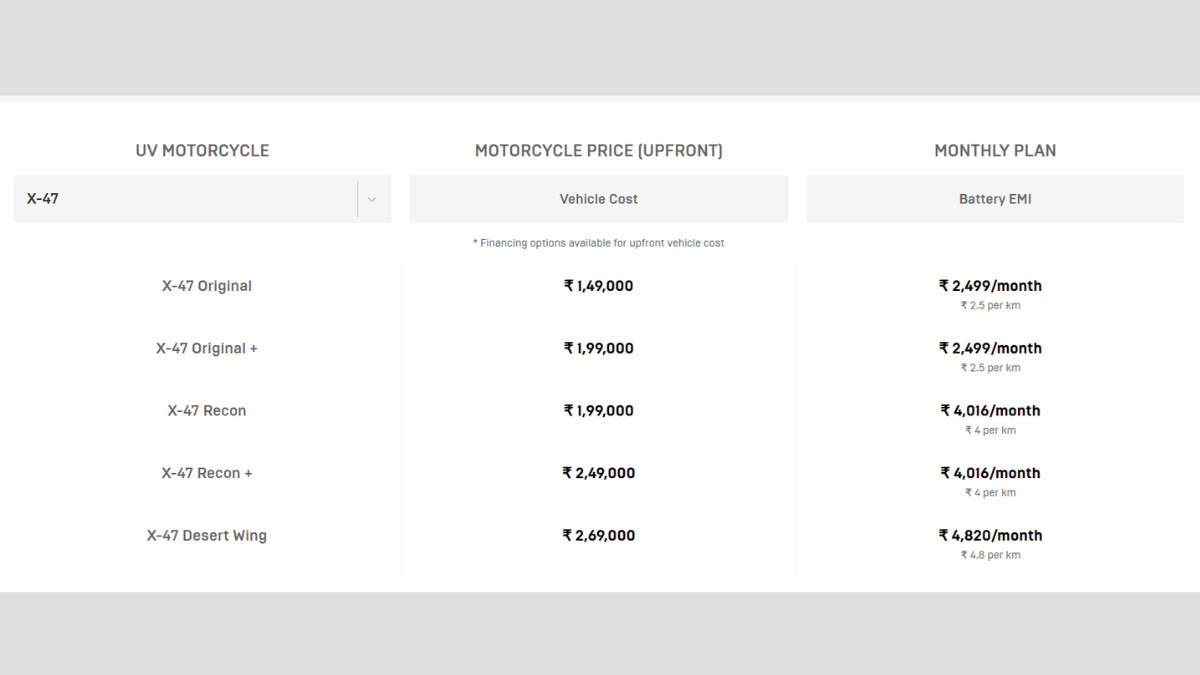Click X-47 Recon's ₹ 4,016/month plan

[x=990, y=410]
